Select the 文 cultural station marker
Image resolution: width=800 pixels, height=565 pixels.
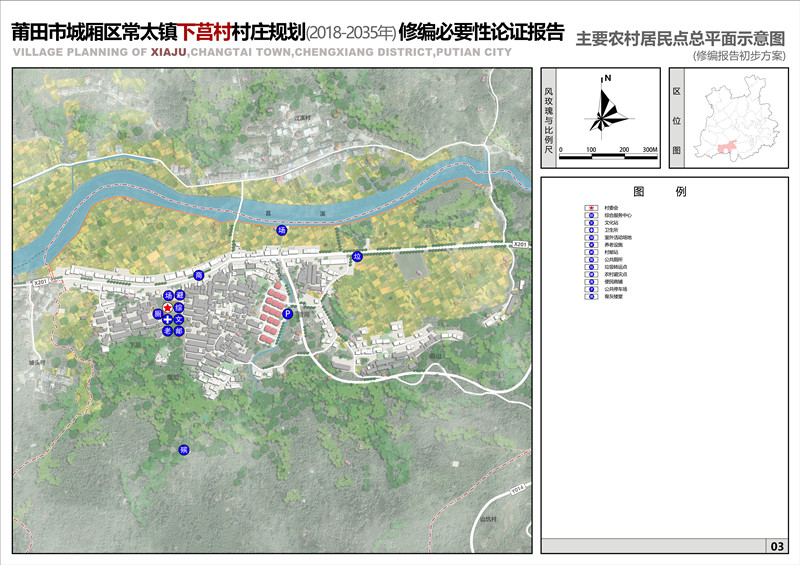point(180,319)
